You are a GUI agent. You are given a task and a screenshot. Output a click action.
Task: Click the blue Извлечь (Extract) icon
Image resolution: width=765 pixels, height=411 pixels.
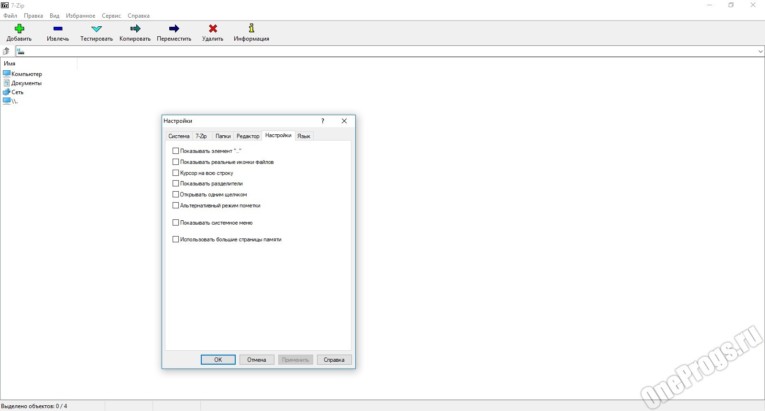[x=58, y=29]
